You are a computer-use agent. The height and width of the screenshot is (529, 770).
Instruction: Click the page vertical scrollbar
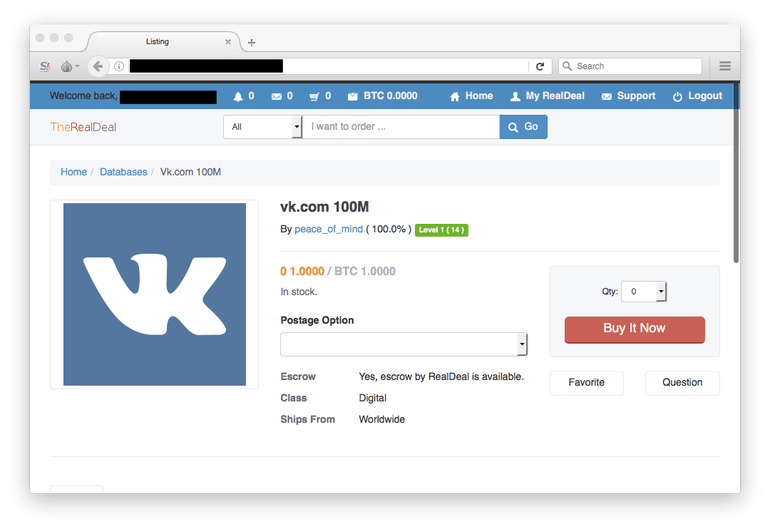(x=736, y=172)
